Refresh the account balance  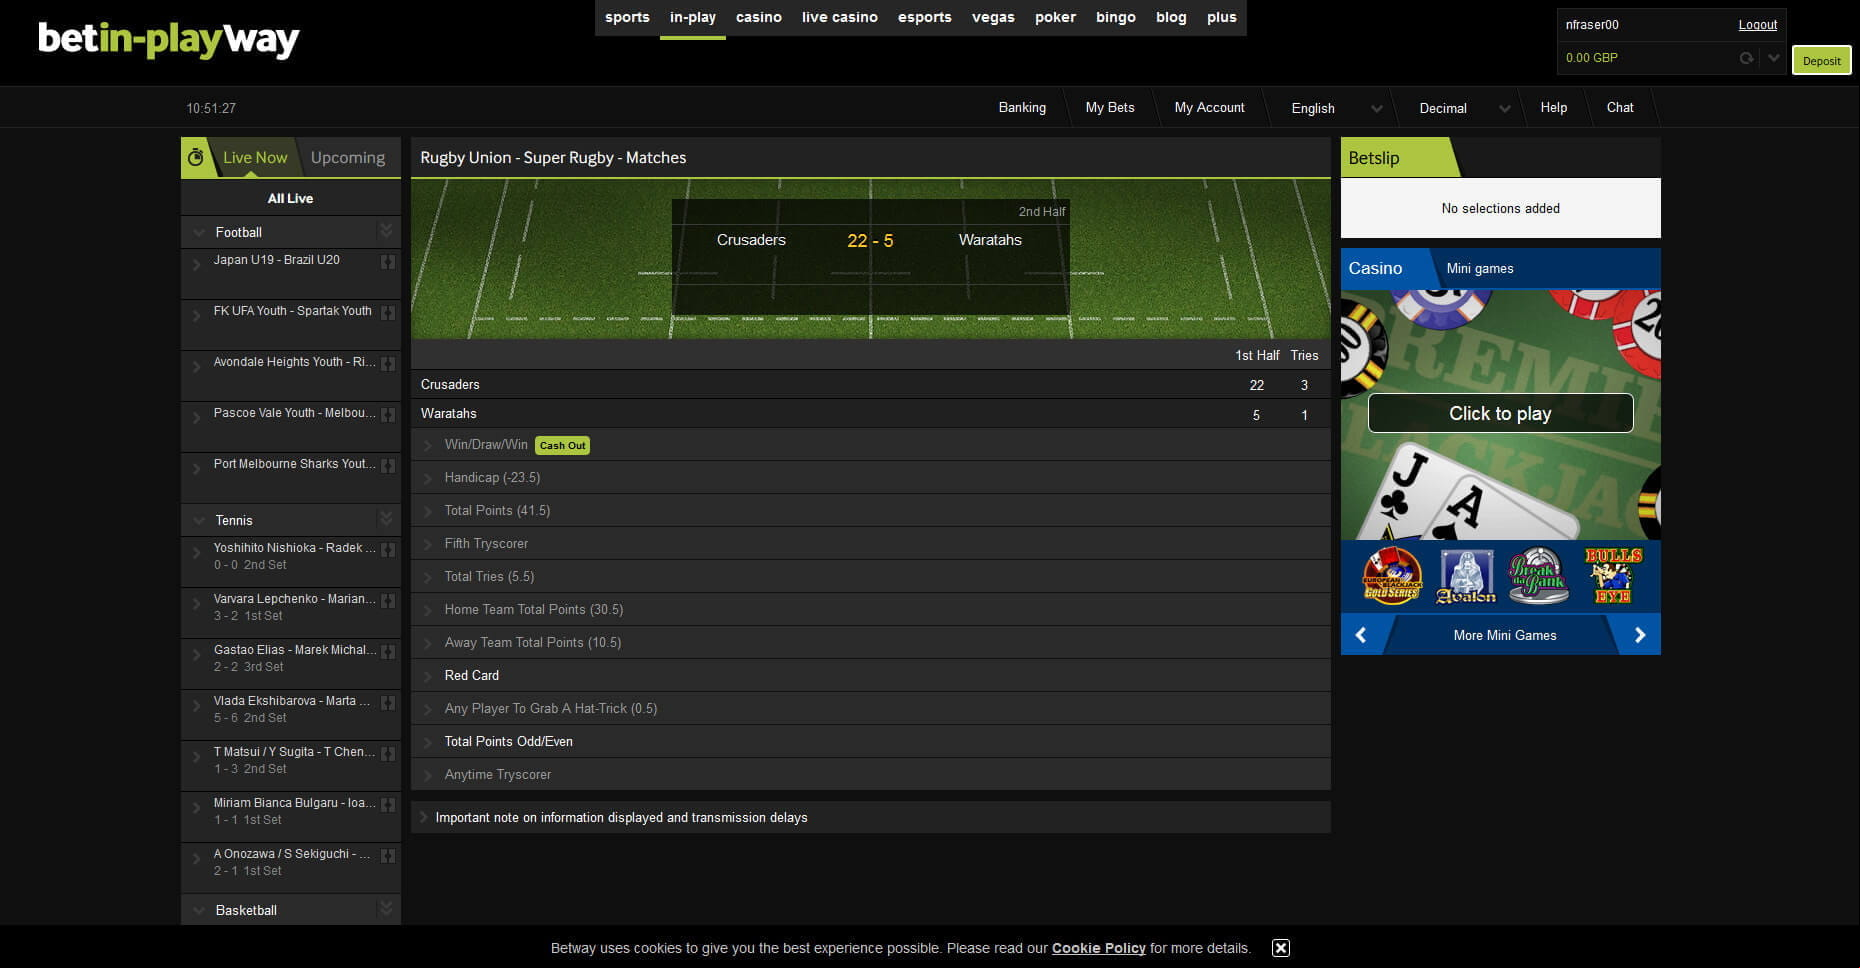tap(1746, 58)
